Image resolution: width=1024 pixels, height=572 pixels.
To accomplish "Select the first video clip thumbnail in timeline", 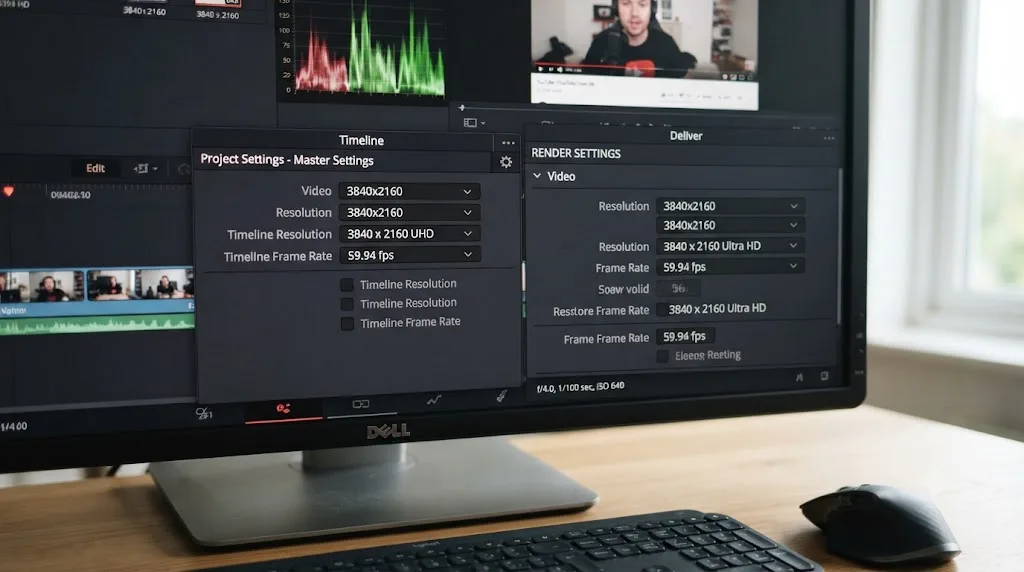I will coord(42,286).
